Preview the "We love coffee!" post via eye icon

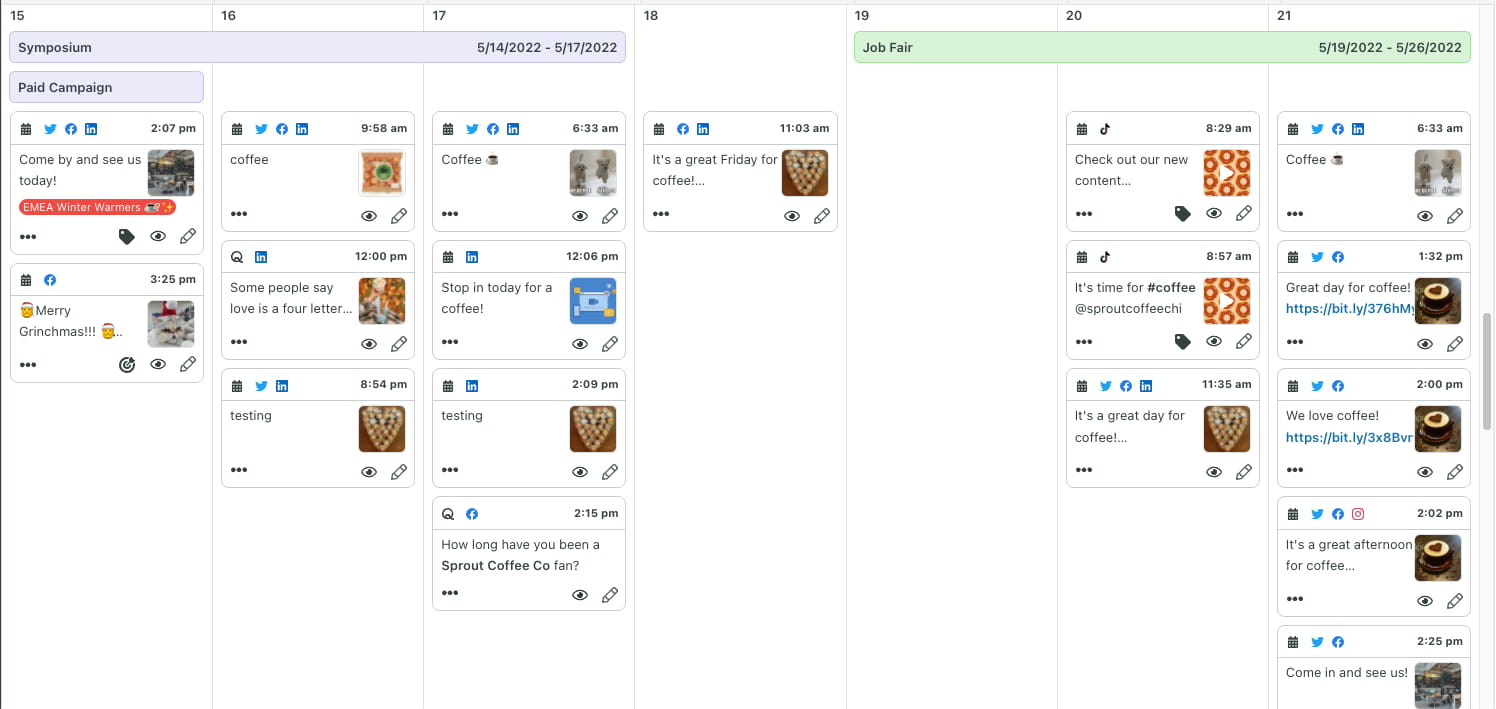point(1424,471)
